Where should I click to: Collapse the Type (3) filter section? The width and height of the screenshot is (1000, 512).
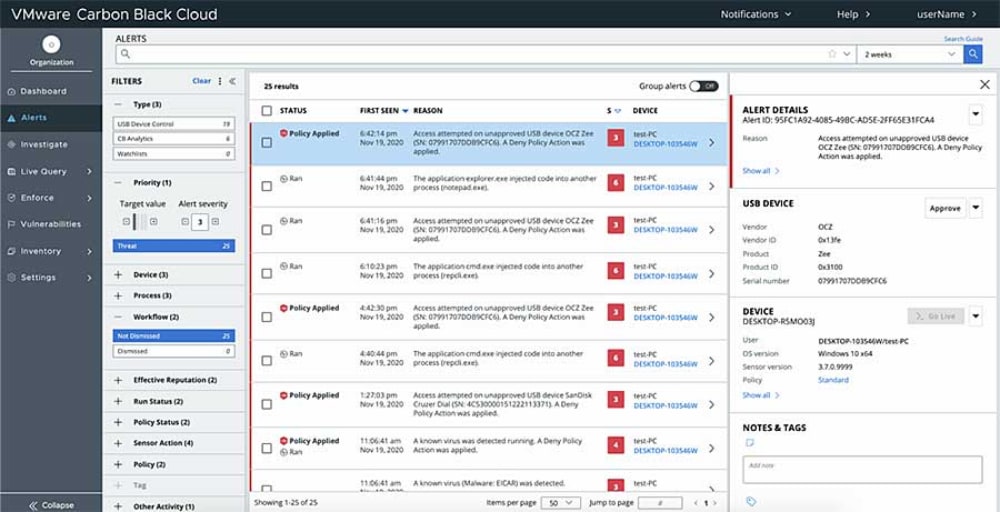117,105
